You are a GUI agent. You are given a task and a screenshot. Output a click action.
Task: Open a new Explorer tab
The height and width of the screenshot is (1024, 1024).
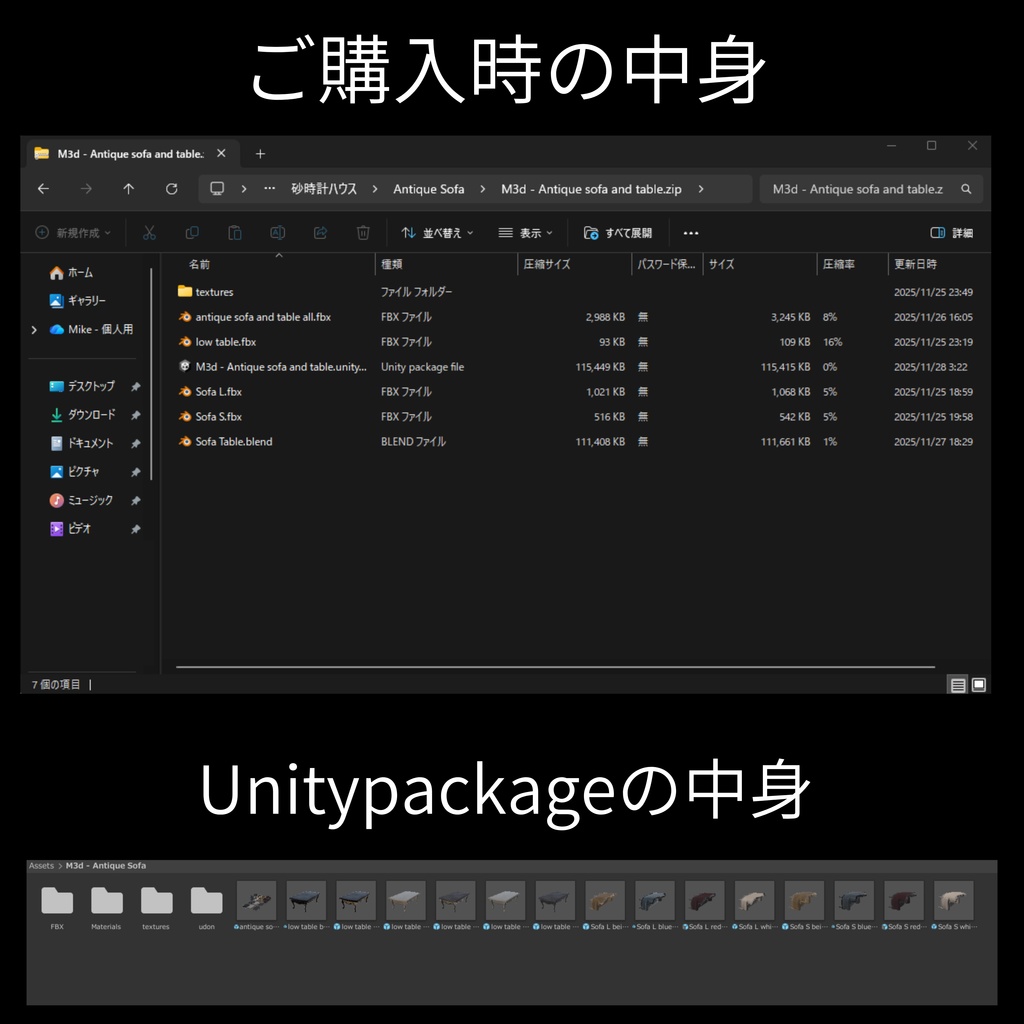coord(260,153)
